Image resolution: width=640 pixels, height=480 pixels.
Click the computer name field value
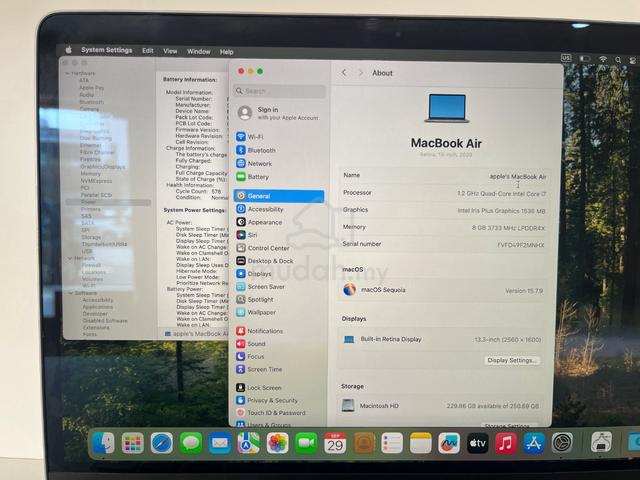click(518, 177)
